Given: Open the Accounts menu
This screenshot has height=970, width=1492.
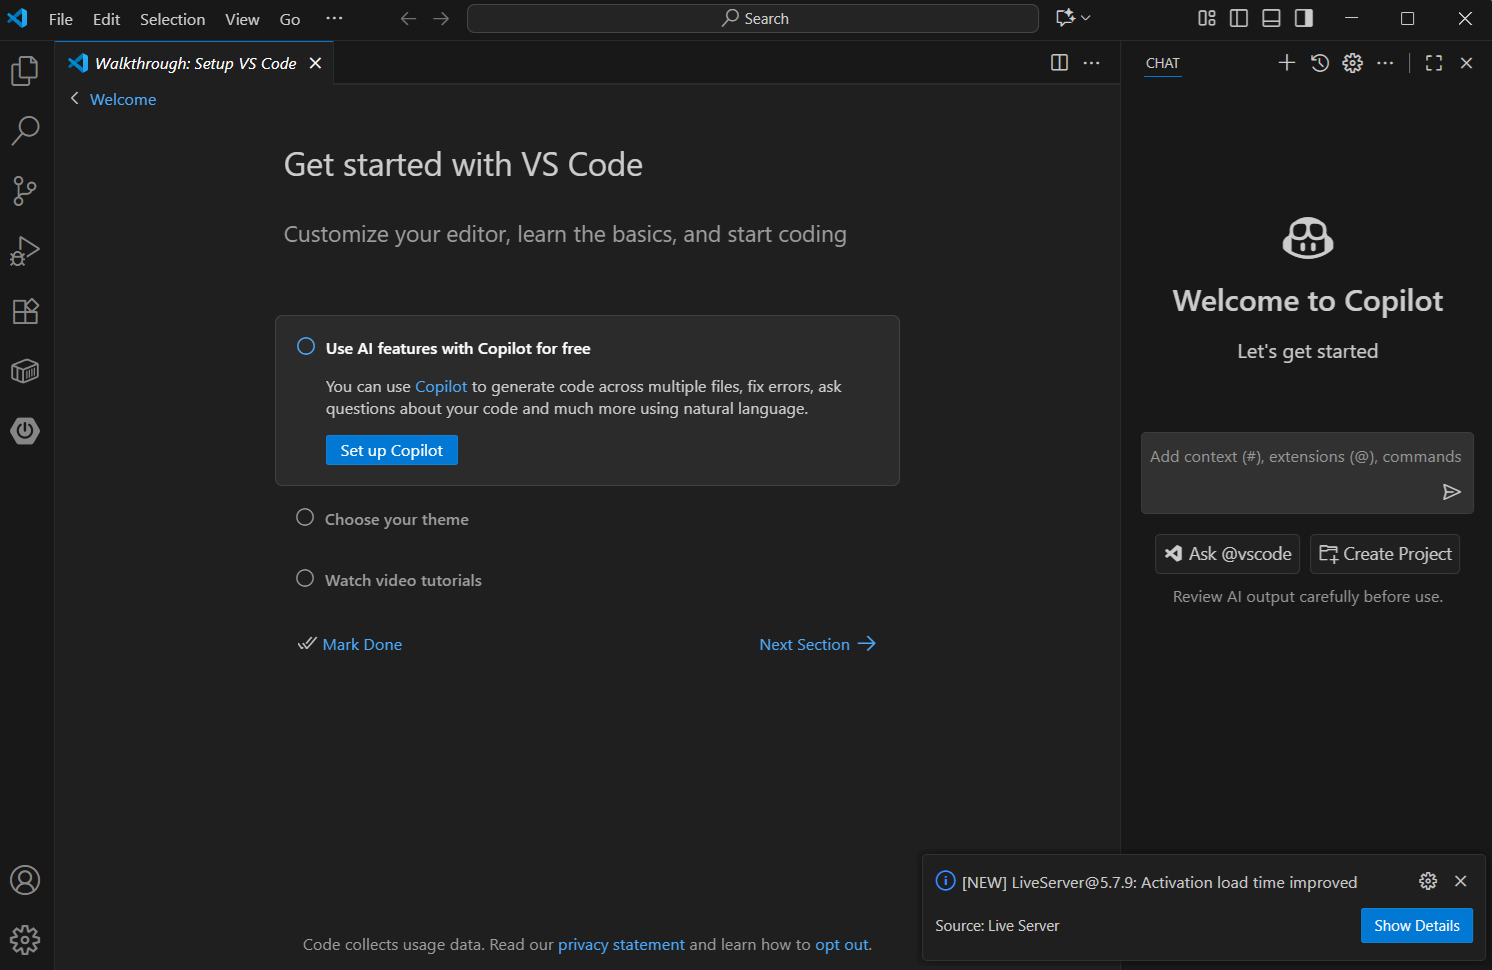Looking at the screenshot, I should coord(25,880).
